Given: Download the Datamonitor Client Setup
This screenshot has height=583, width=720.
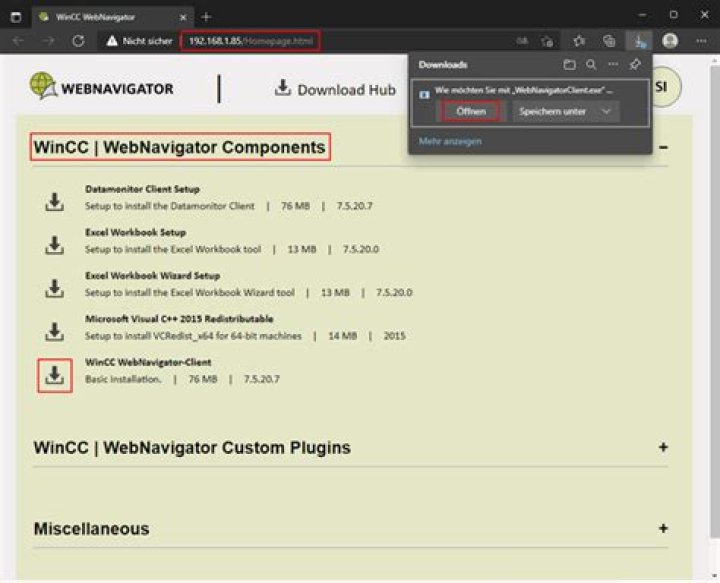Looking at the screenshot, I should [54, 202].
